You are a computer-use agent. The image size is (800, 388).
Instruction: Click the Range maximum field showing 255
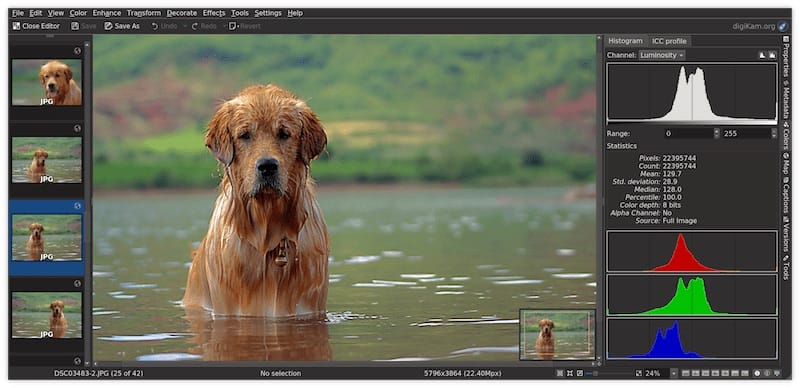(746, 133)
